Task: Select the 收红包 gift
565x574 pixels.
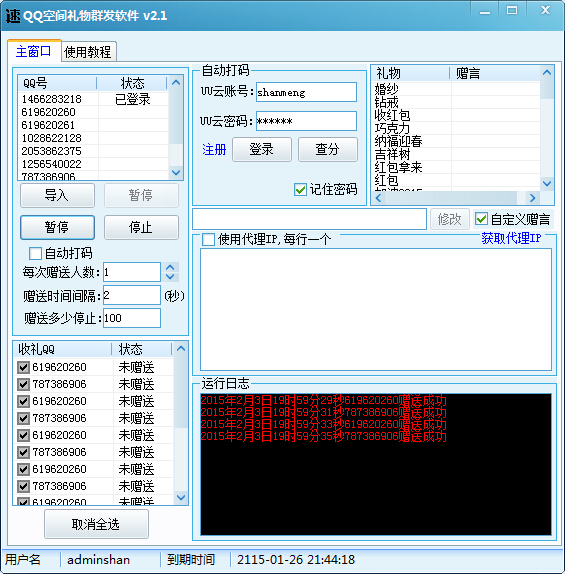Action: pos(392,115)
